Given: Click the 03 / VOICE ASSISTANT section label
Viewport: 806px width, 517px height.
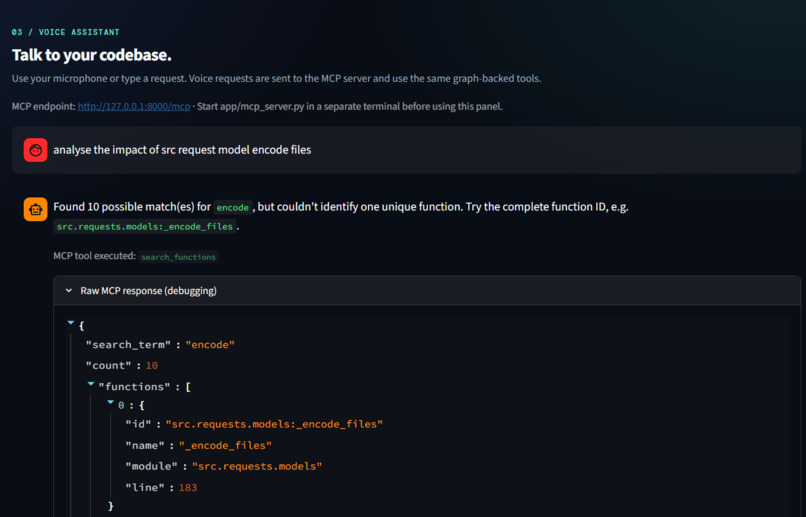Looking at the screenshot, I should pyautogui.click(x=65, y=32).
